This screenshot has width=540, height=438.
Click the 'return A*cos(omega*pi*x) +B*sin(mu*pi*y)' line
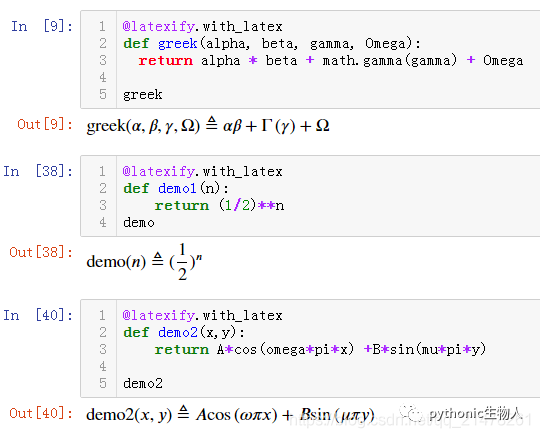click(x=320, y=350)
